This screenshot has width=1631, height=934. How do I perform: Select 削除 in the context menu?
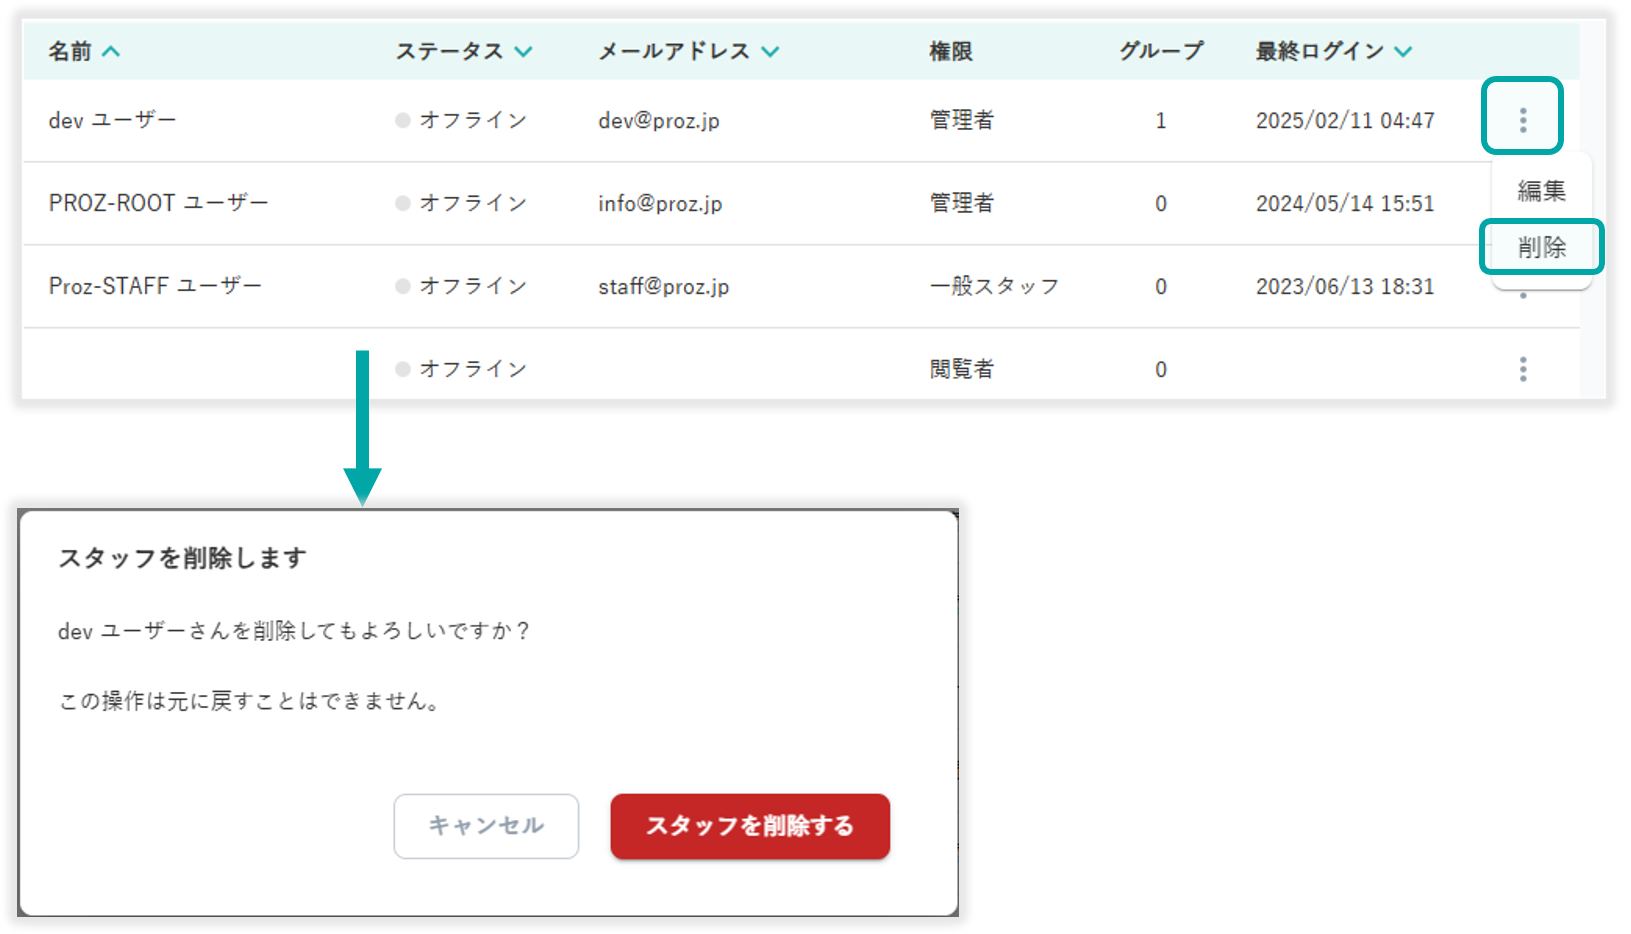point(1541,247)
